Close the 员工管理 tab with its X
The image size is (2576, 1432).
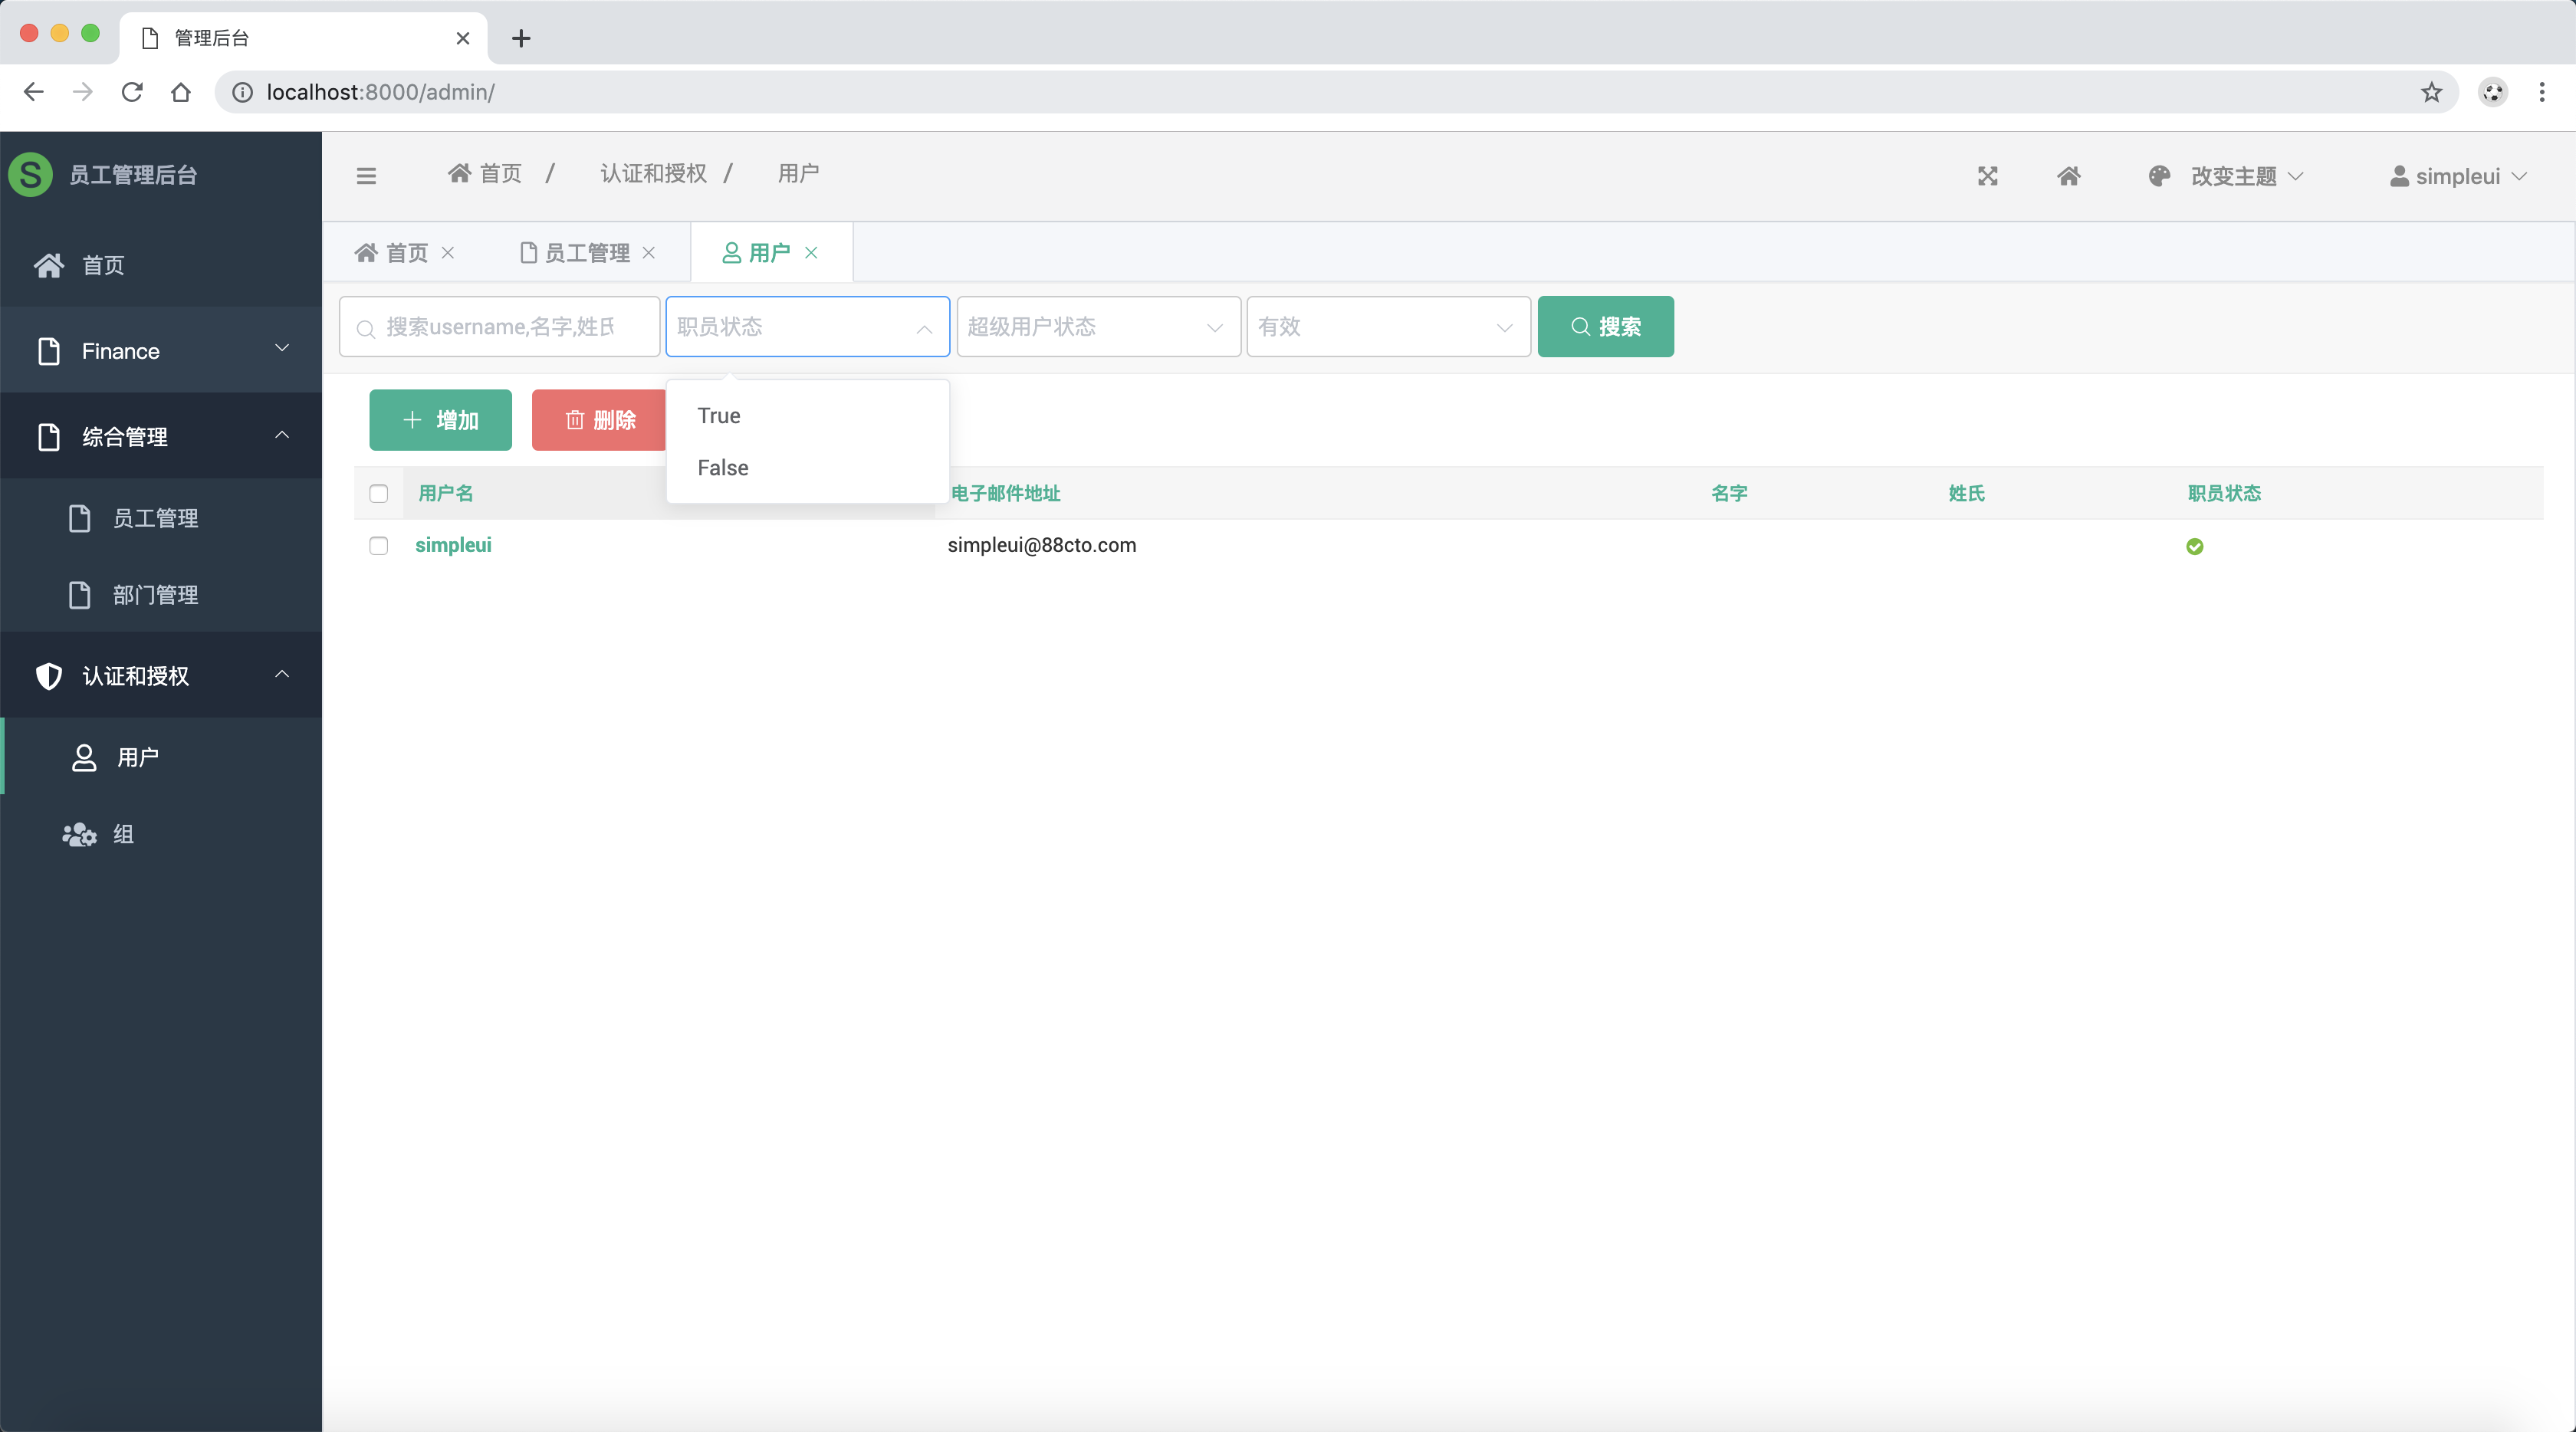(x=649, y=253)
